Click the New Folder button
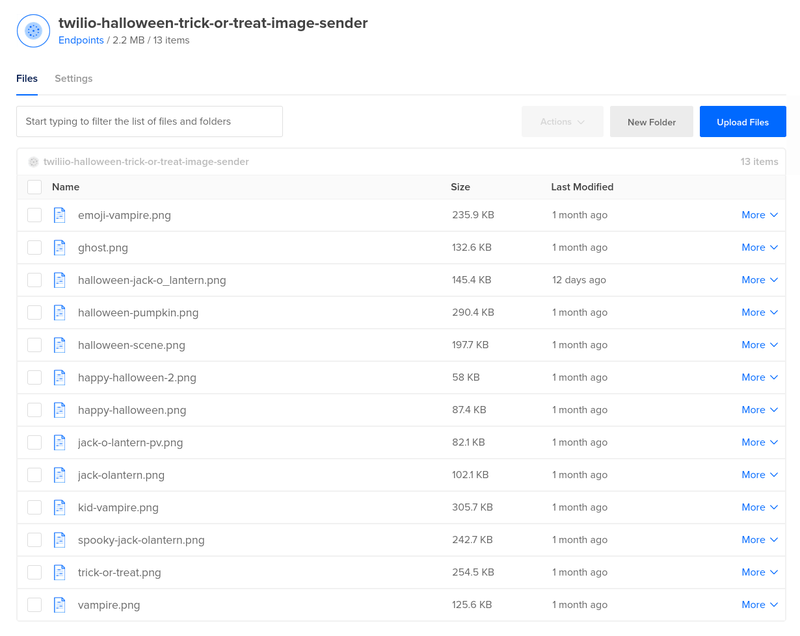Screen dimensions: 800x636 coord(652,122)
